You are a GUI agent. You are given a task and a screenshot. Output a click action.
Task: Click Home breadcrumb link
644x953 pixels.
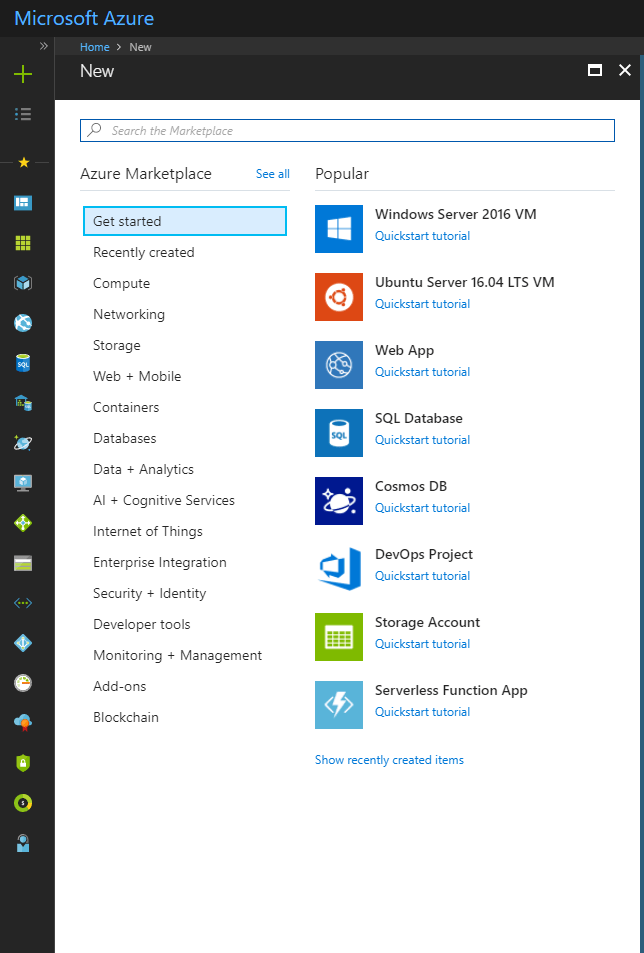coord(95,47)
